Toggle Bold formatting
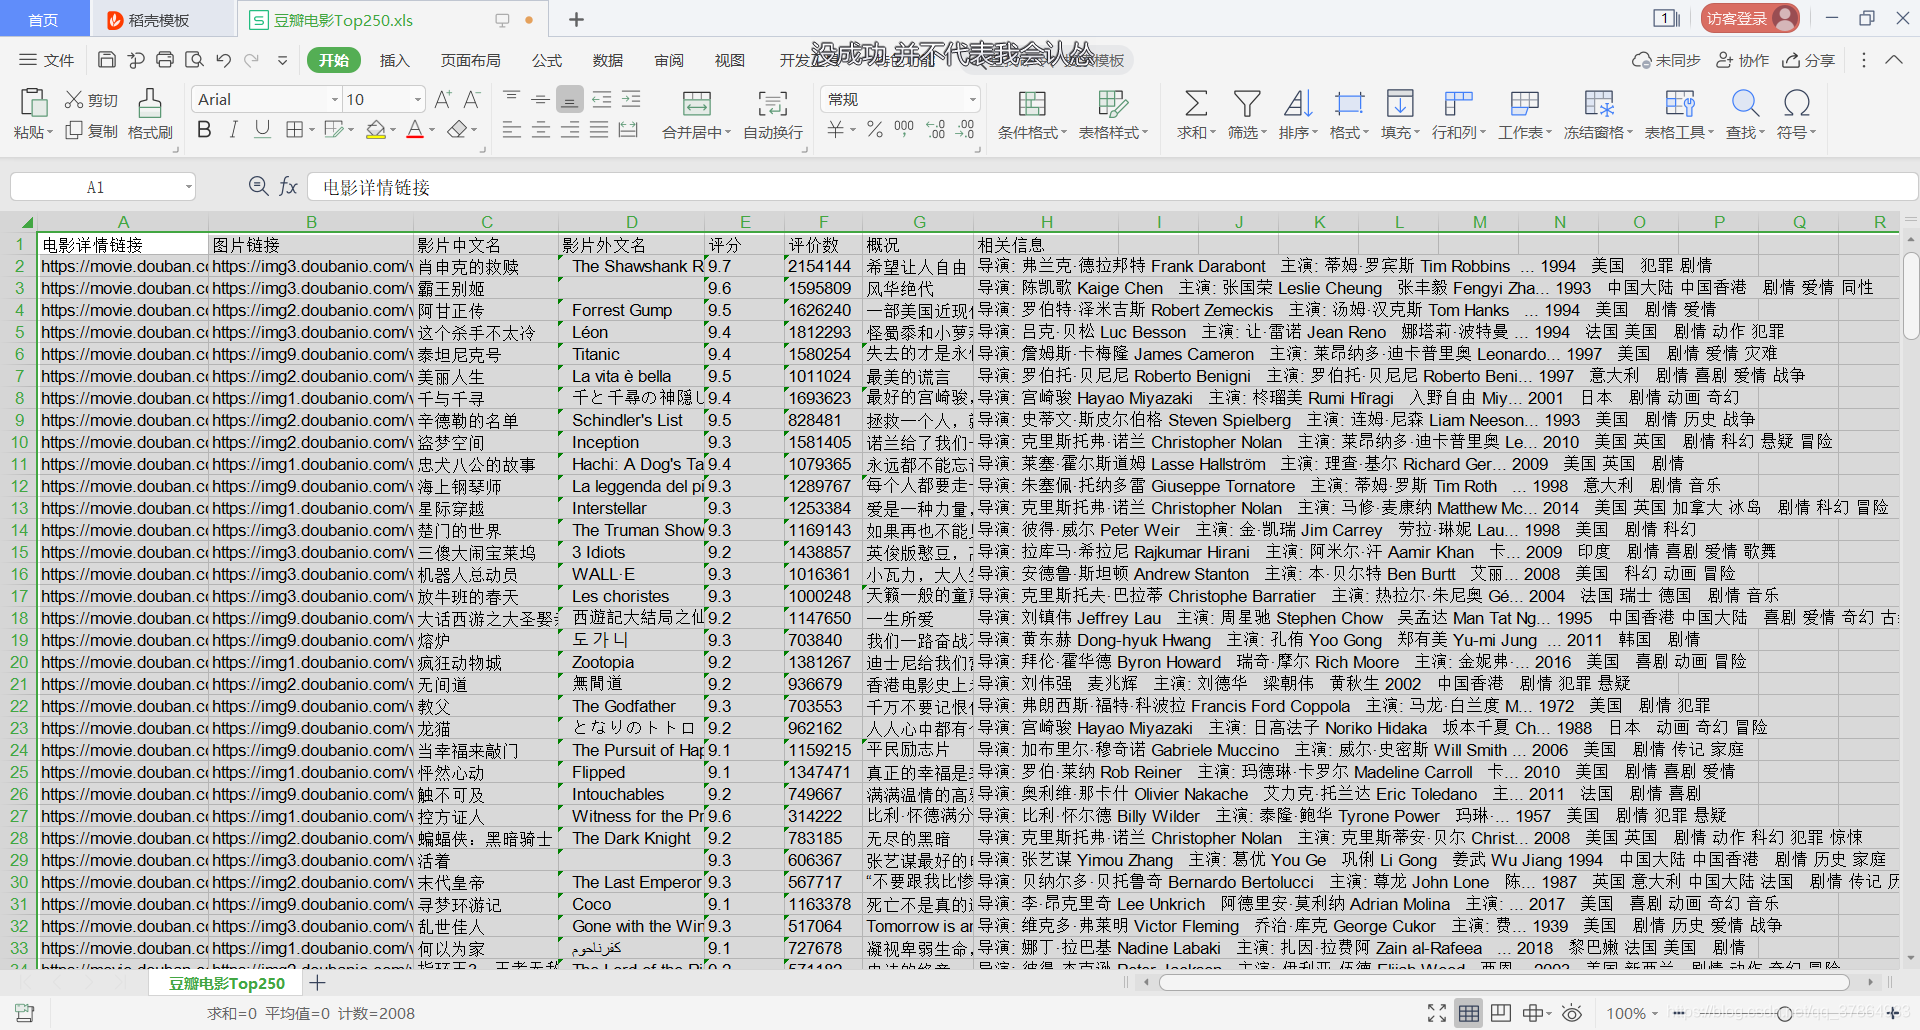Viewport: 1920px width, 1030px height. coord(204,130)
